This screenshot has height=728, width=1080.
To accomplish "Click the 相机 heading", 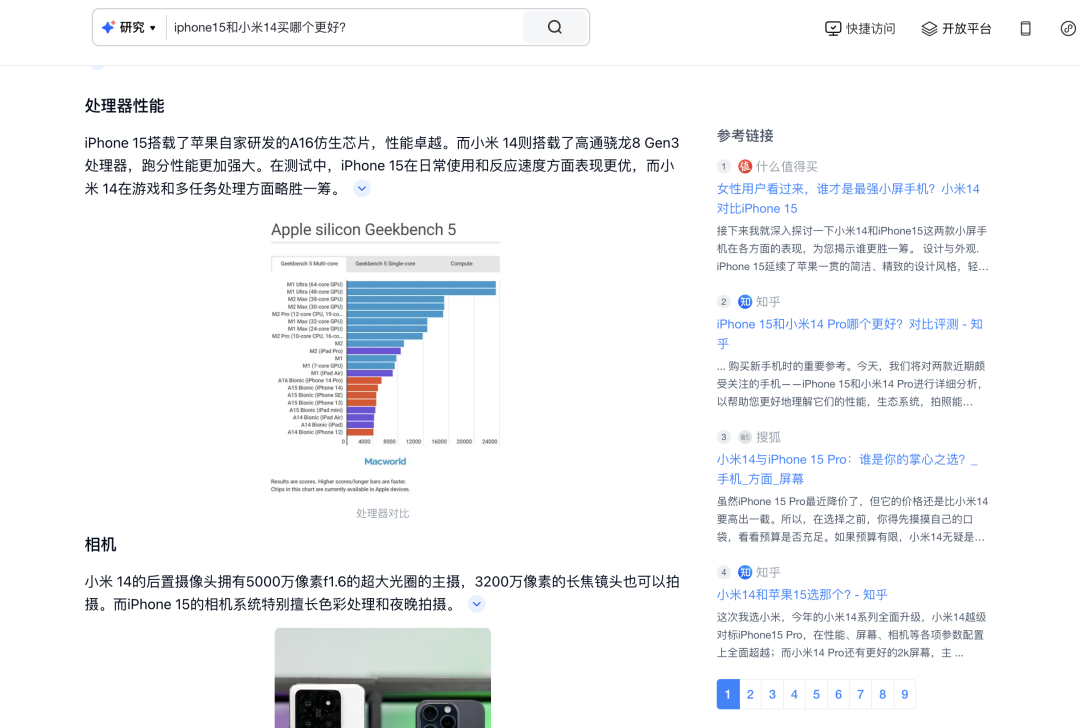I will tap(101, 545).
